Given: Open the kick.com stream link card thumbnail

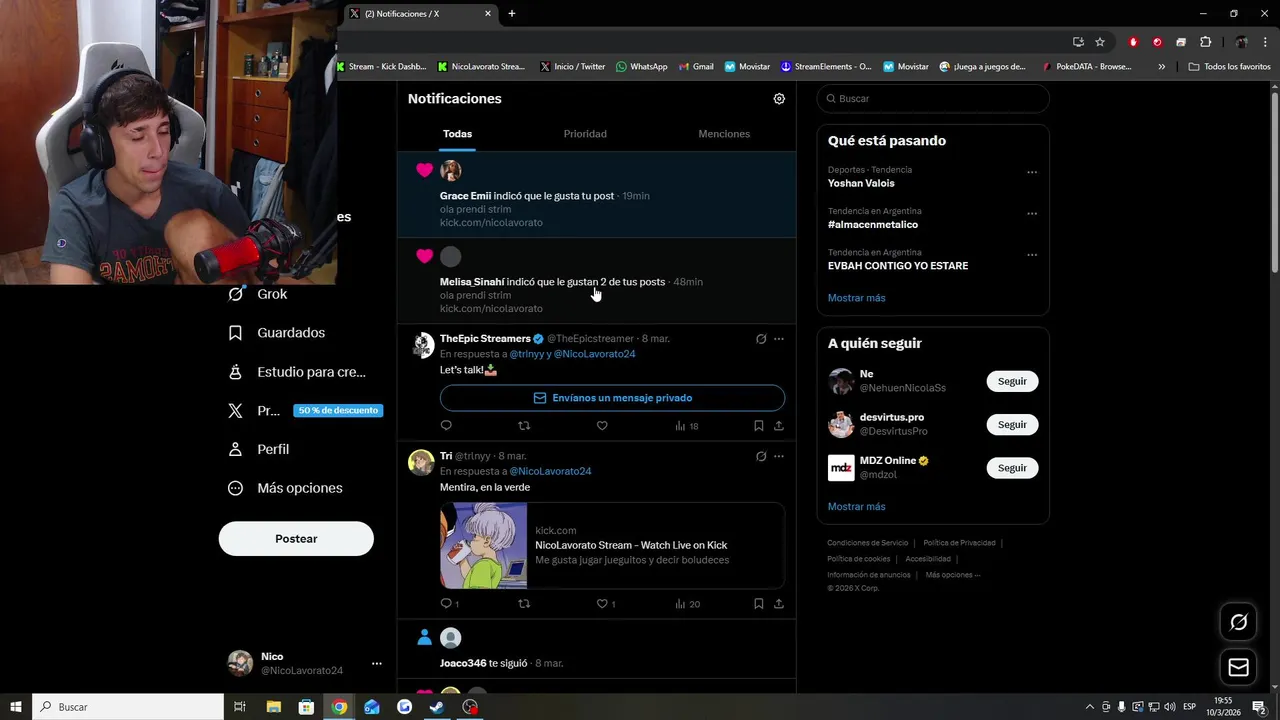Looking at the screenshot, I should click(484, 546).
